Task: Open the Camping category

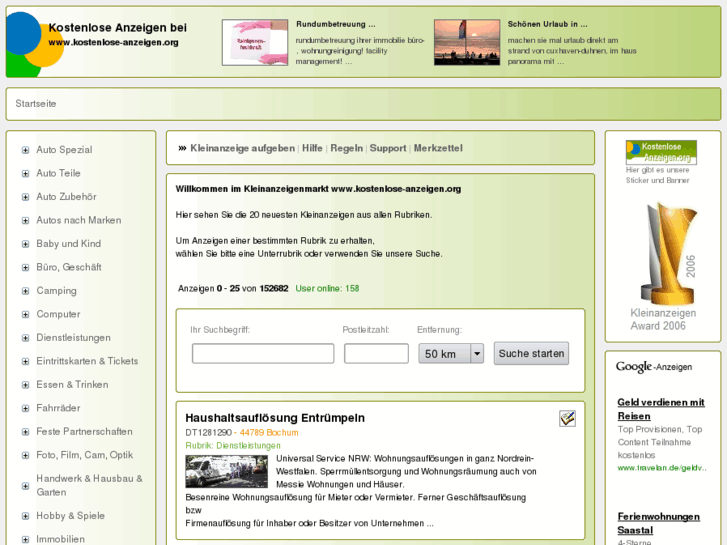Action: pyautogui.click(x=57, y=291)
